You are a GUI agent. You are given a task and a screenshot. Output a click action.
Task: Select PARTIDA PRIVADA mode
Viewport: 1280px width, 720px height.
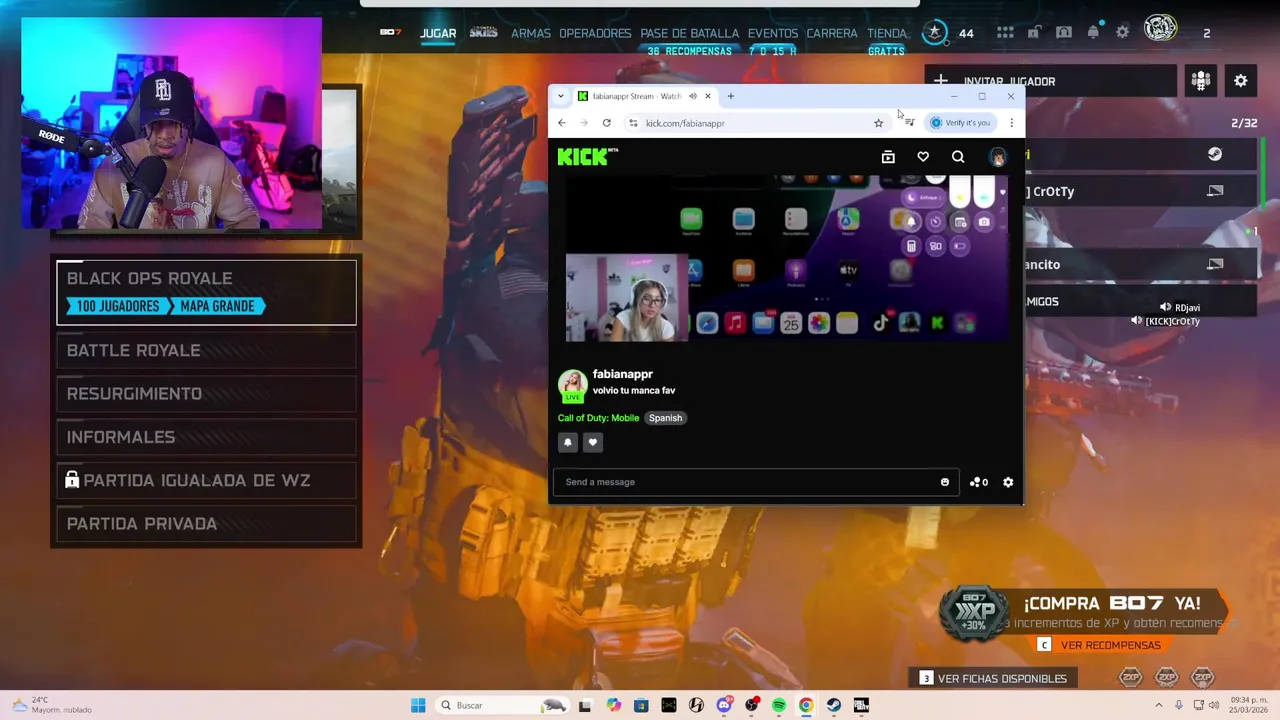206,523
